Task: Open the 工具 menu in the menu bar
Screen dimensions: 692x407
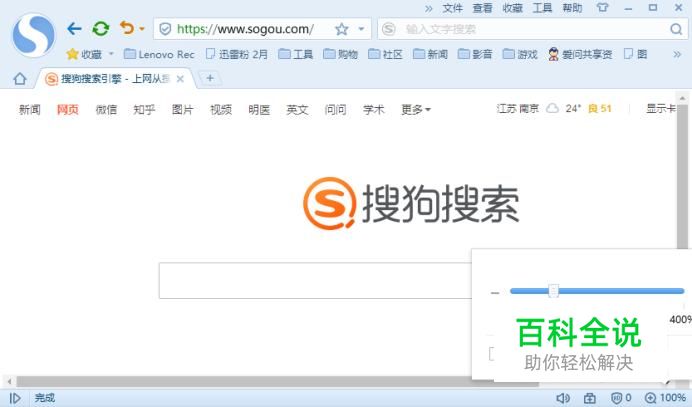Action: 542,8
